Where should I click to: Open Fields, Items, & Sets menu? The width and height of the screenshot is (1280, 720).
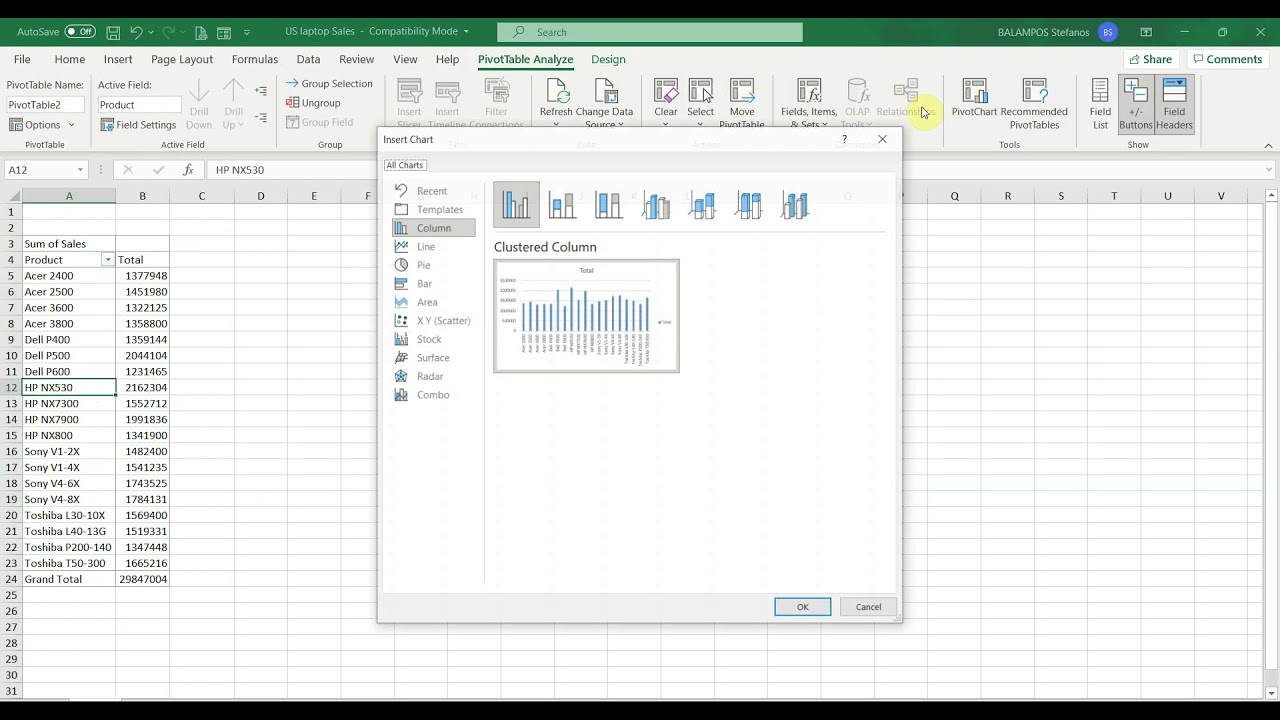pyautogui.click(x=809, y=103)
